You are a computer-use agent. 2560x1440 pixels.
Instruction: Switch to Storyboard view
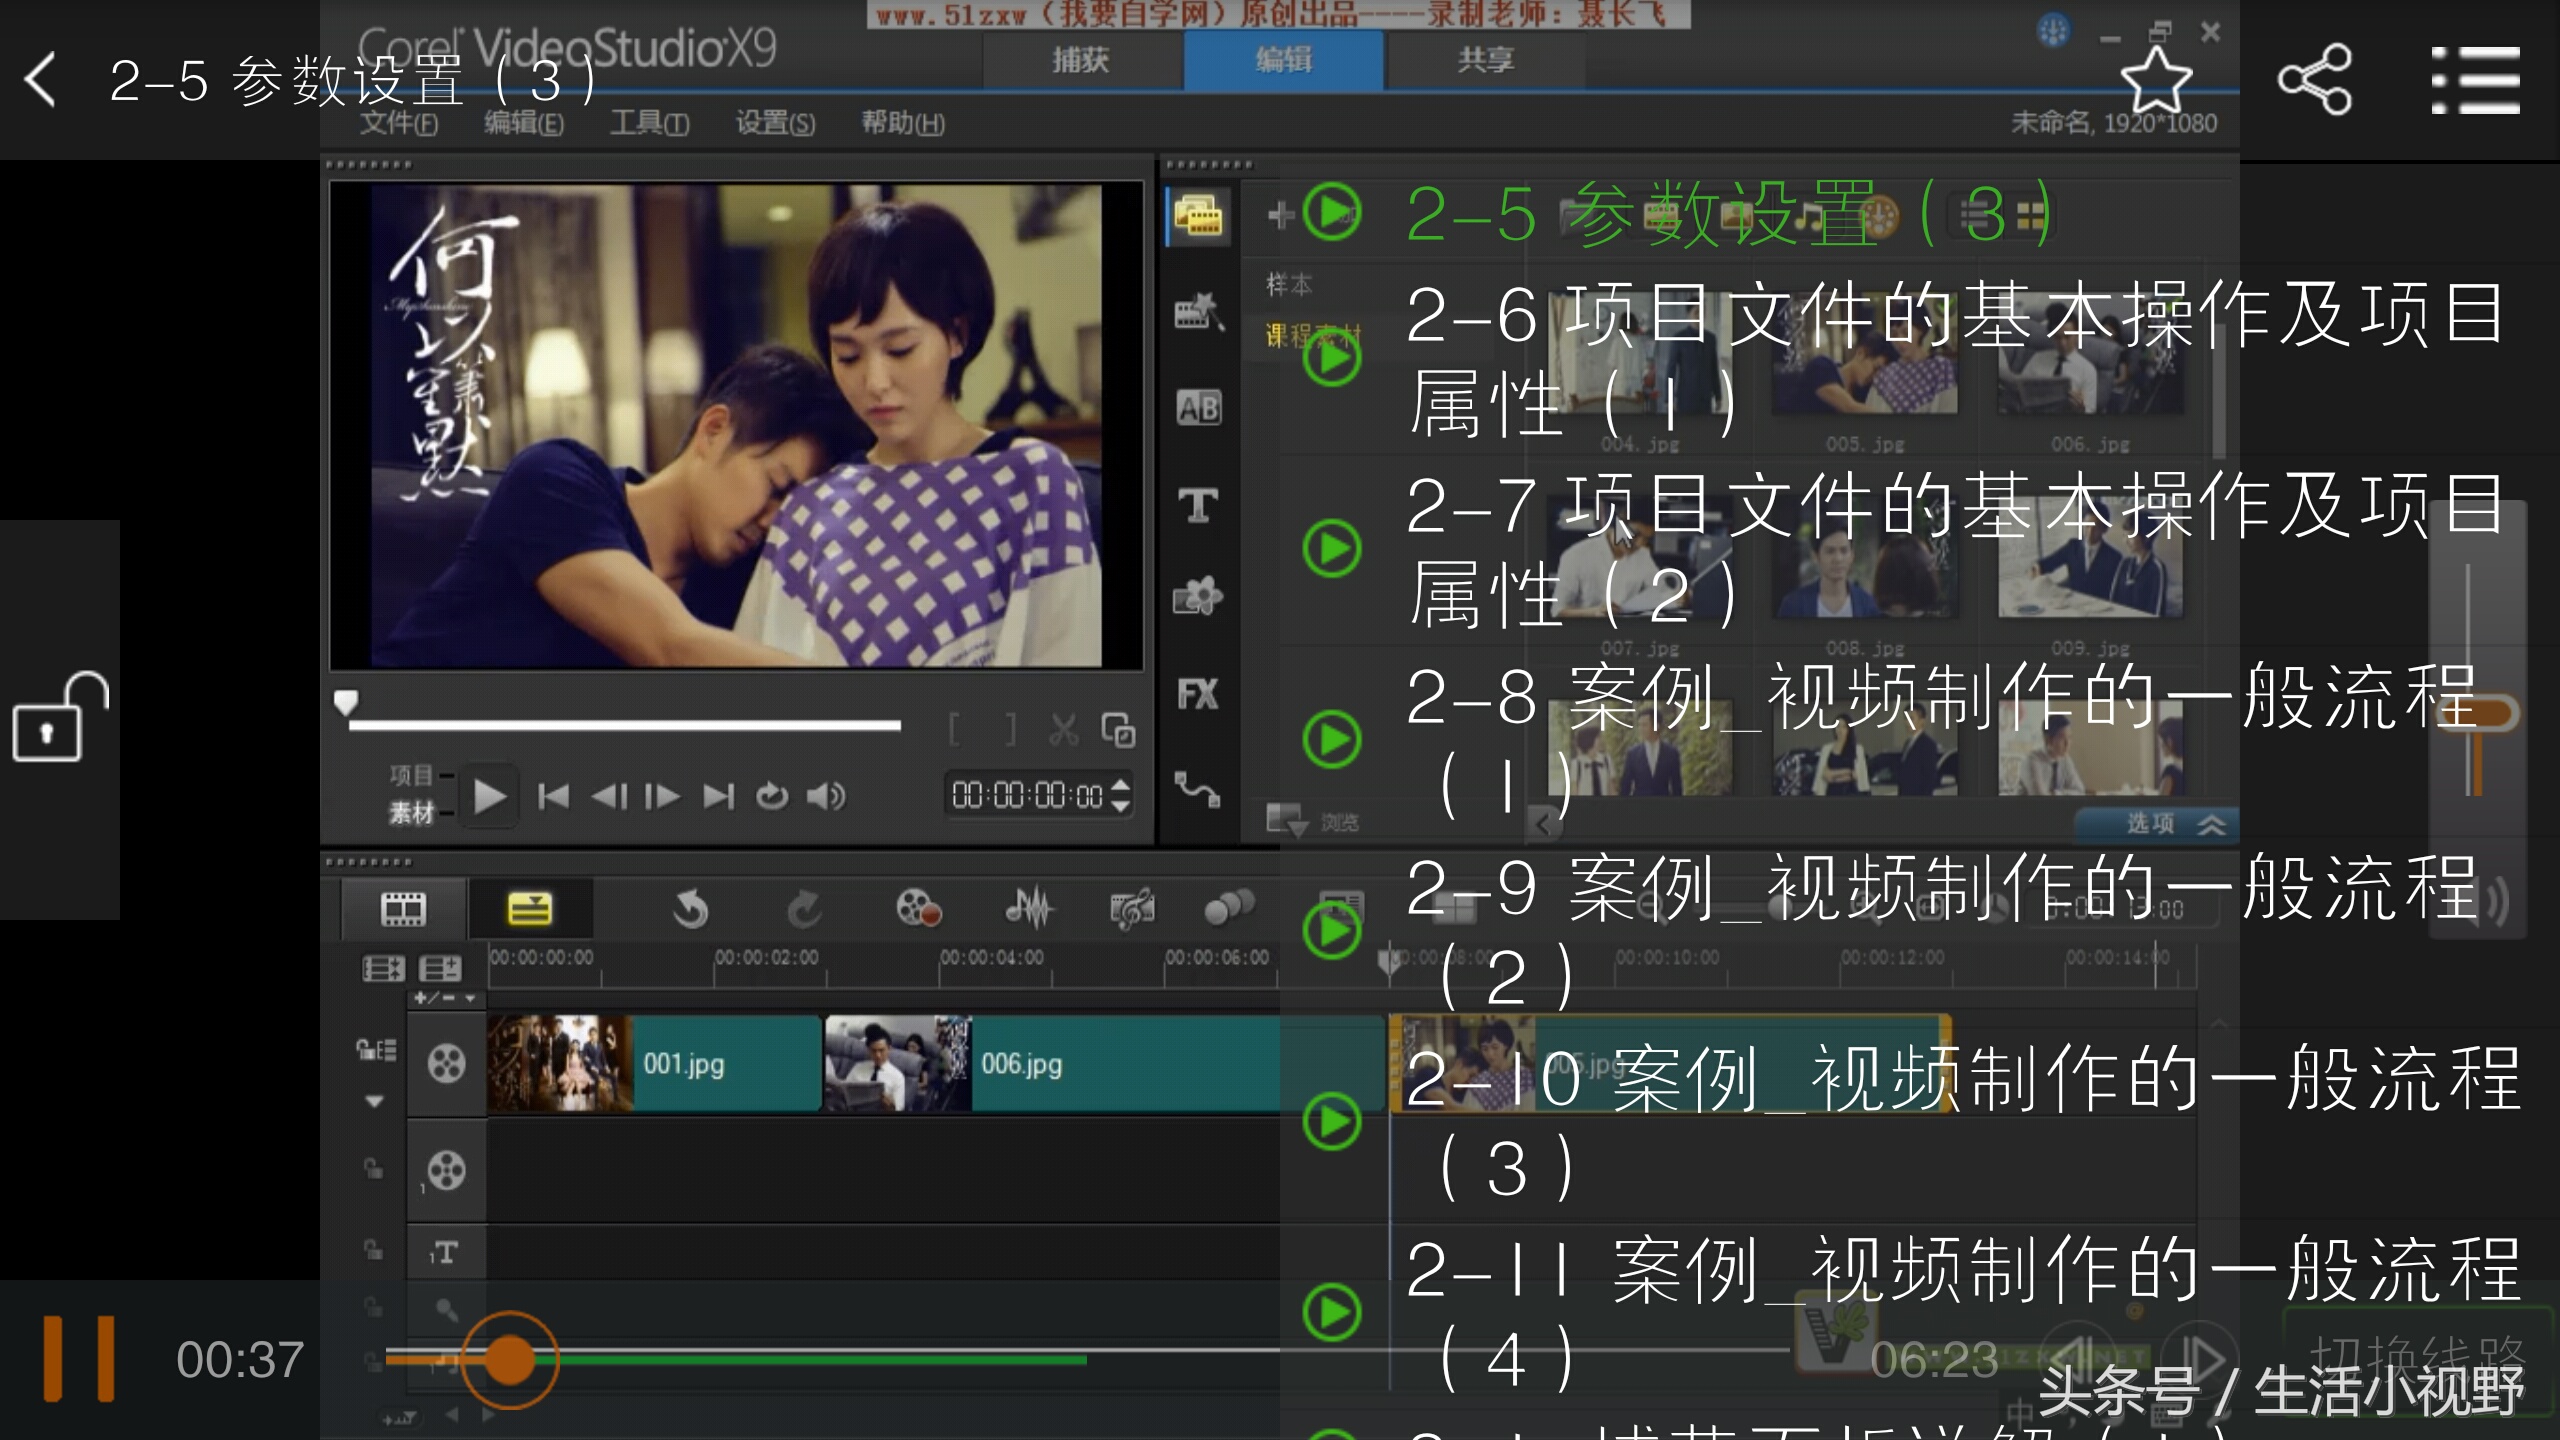point(404,909)
